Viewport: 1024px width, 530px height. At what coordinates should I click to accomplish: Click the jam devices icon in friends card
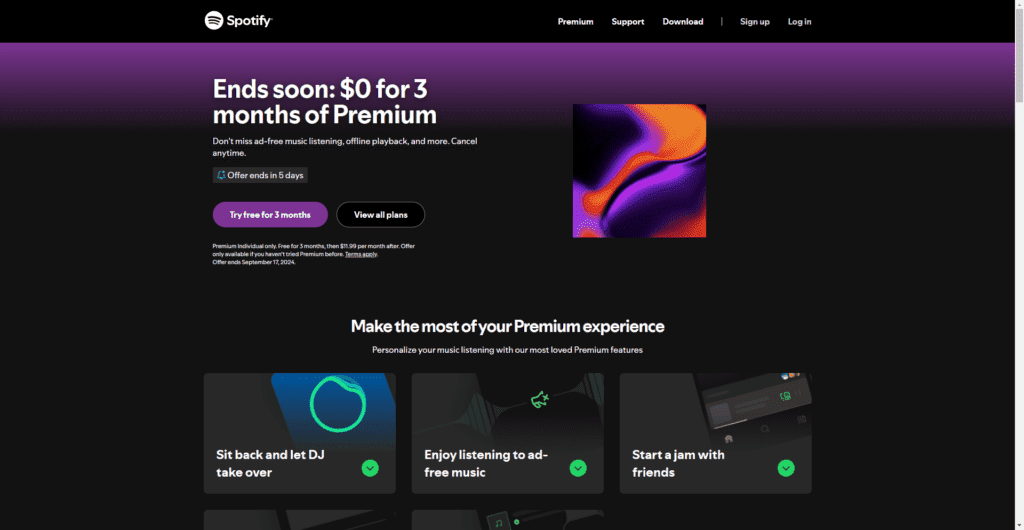point(786,396)
